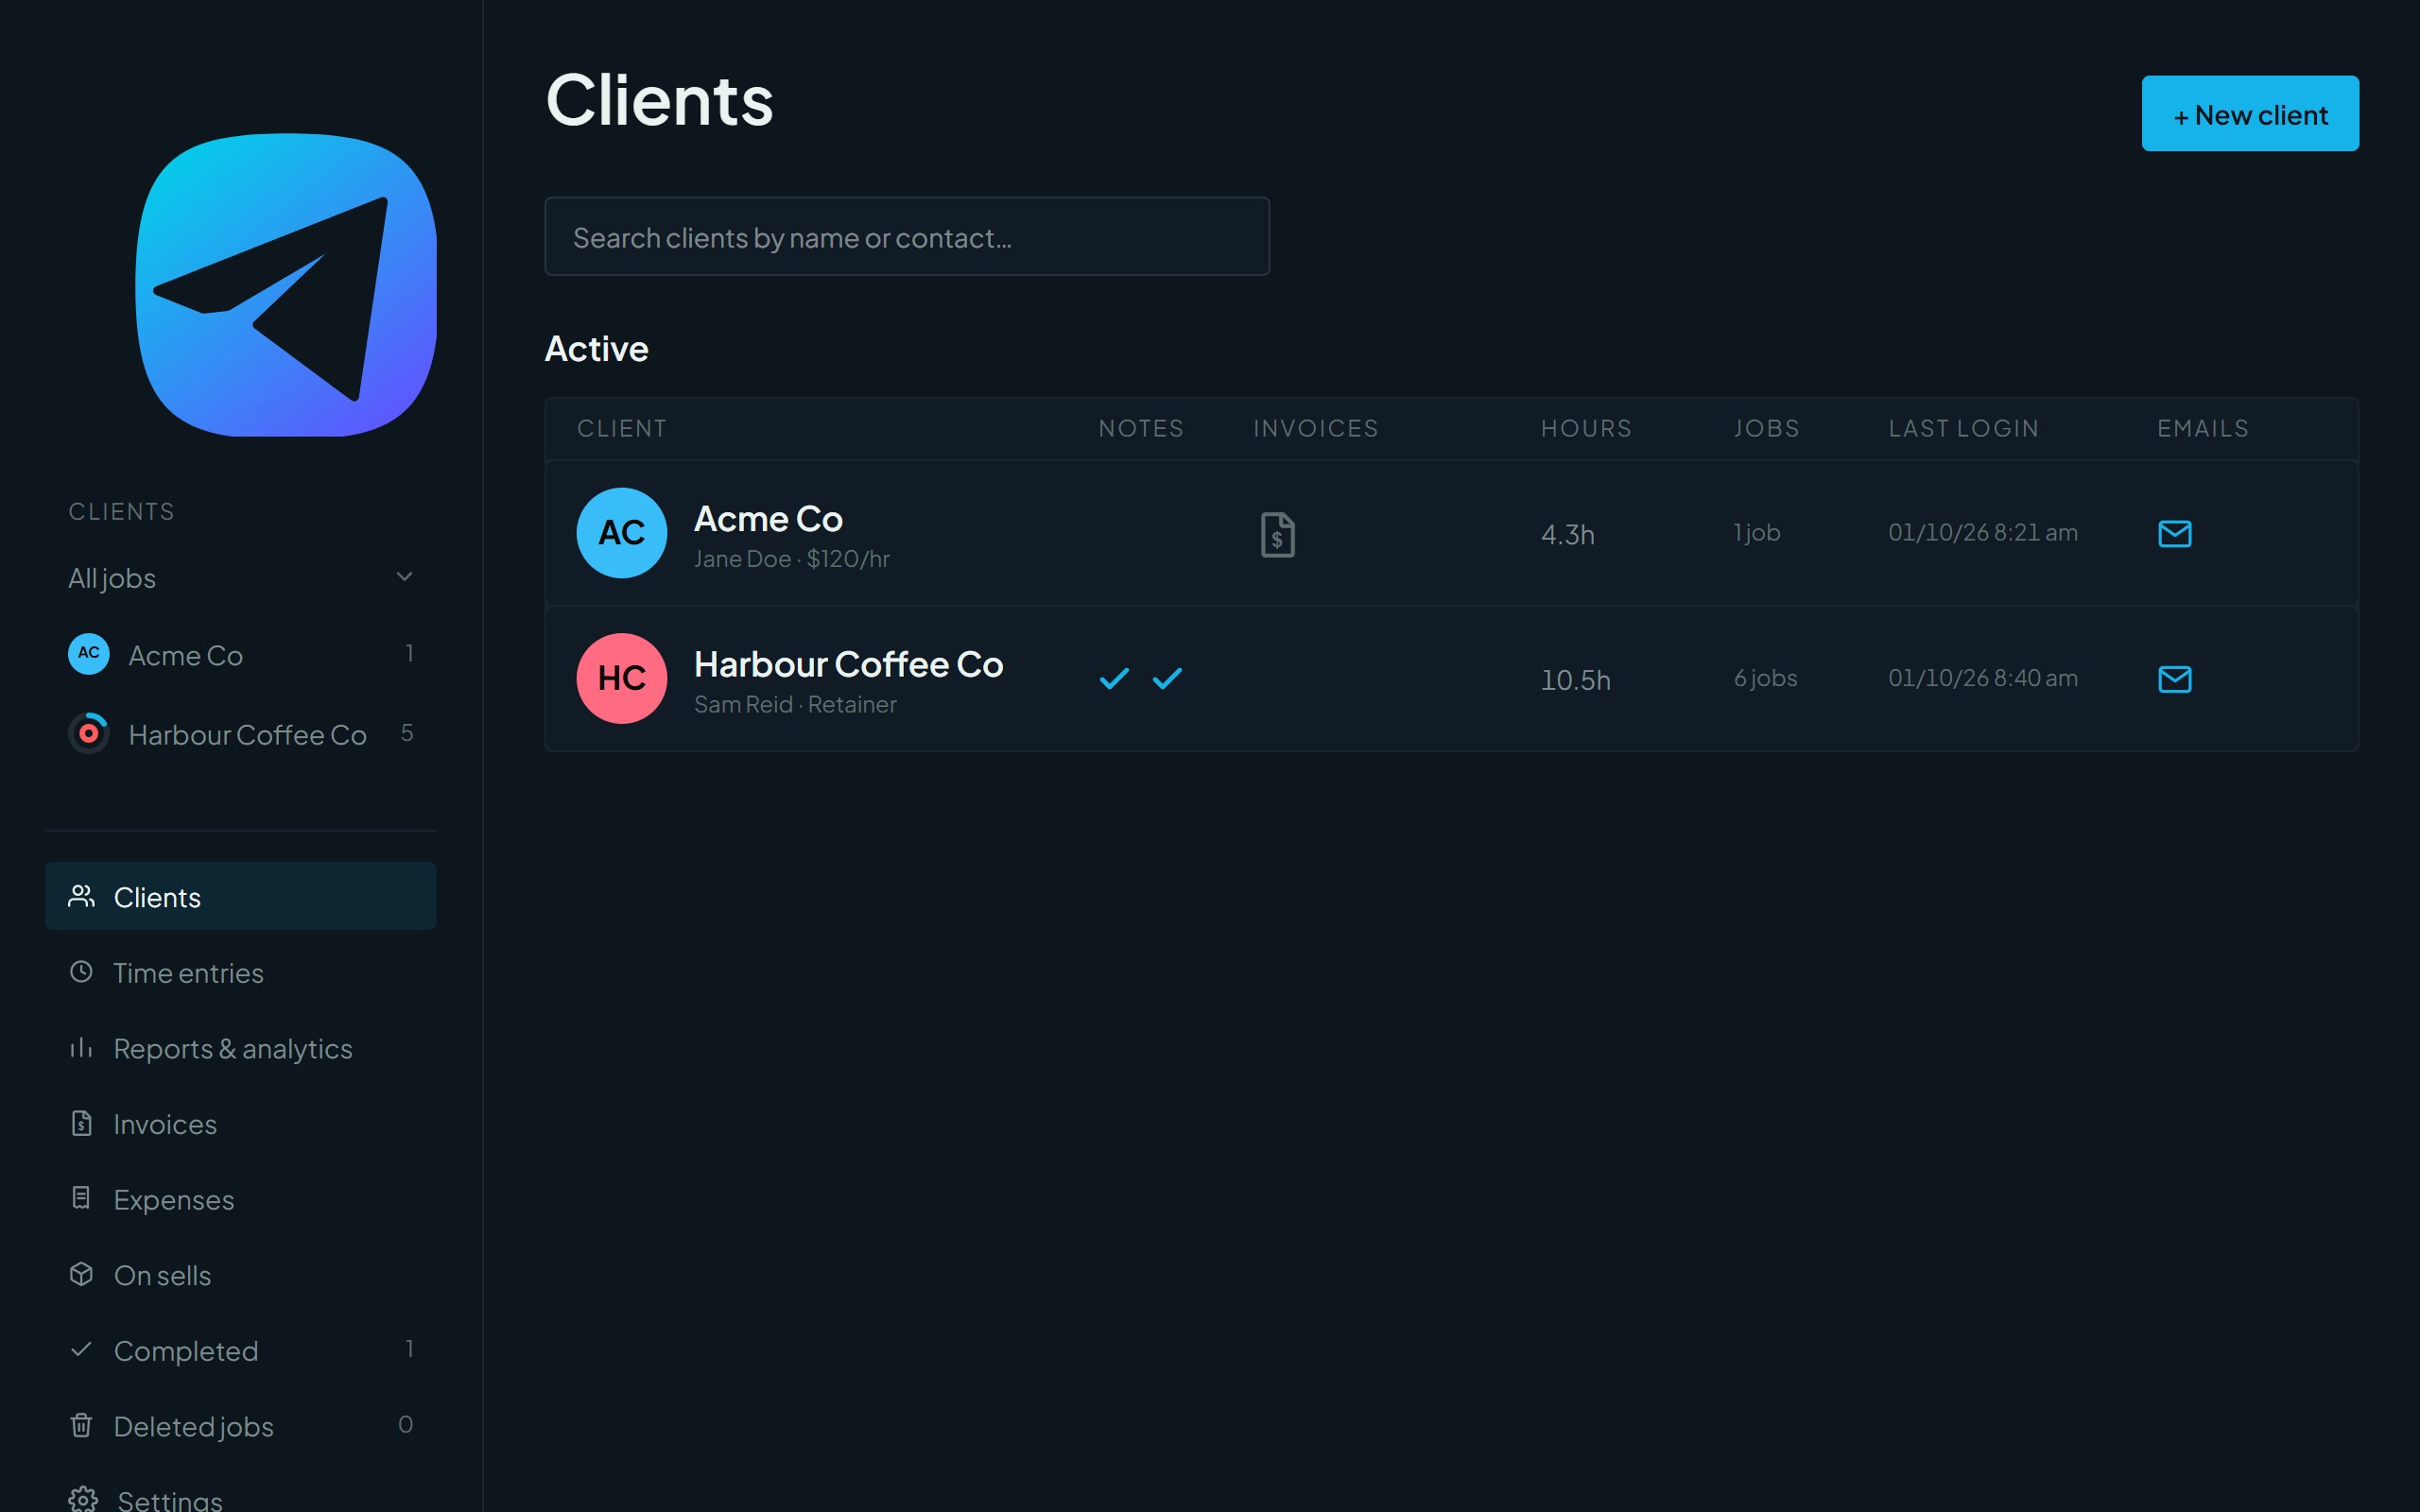Click the Expenses receipt icon
2420x1512 pixels.
pos(81,1198)
